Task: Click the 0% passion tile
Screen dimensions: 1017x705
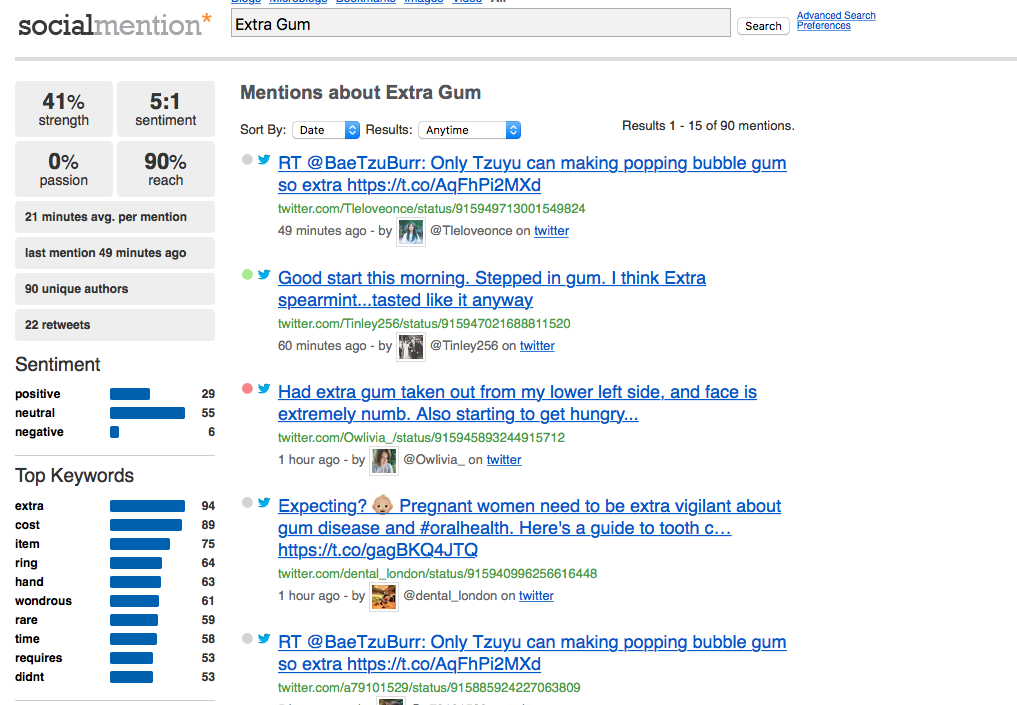Action: click(64, 169)
